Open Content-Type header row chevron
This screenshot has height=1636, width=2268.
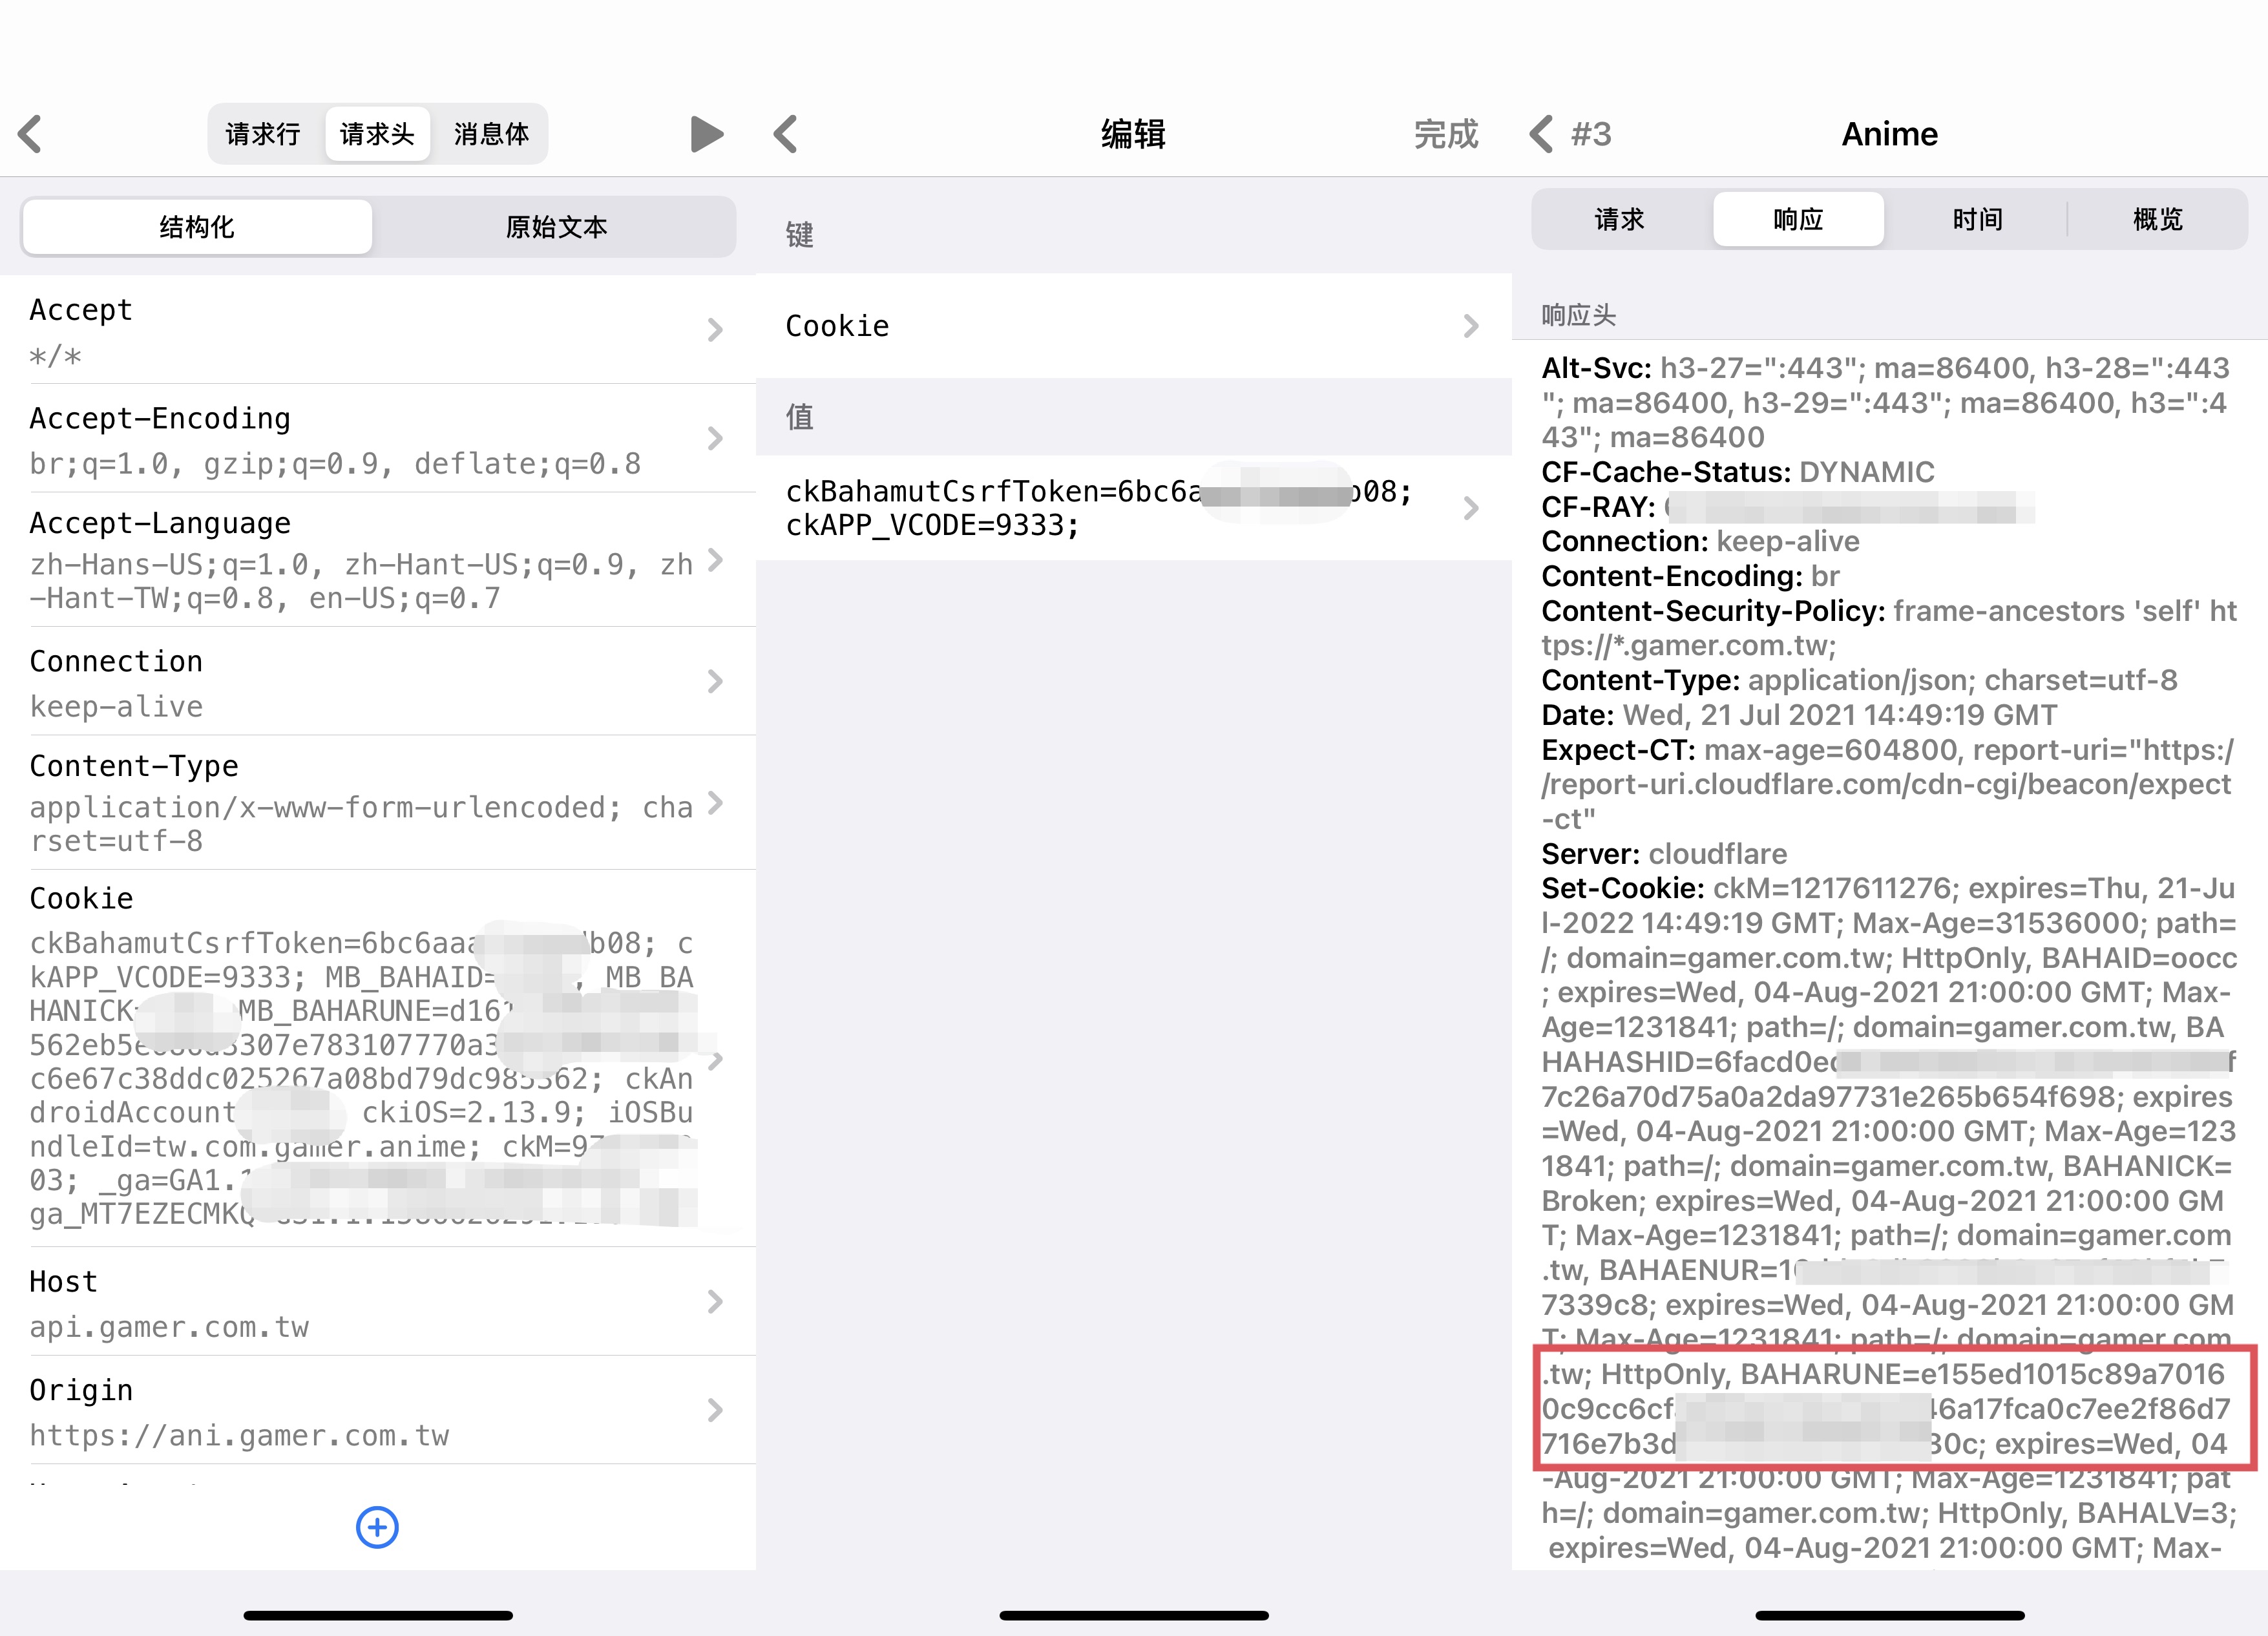pos(715,803)
